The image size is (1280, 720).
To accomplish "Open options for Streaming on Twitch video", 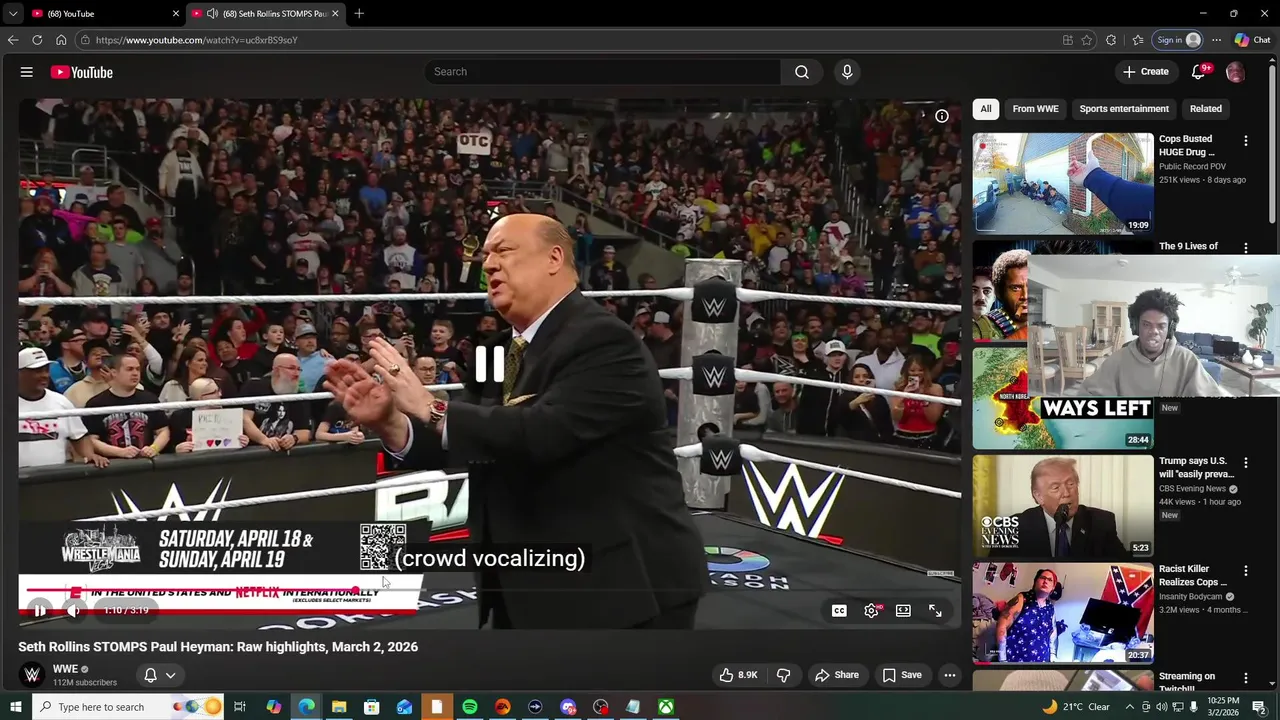I will click(x=1245, y=678).
